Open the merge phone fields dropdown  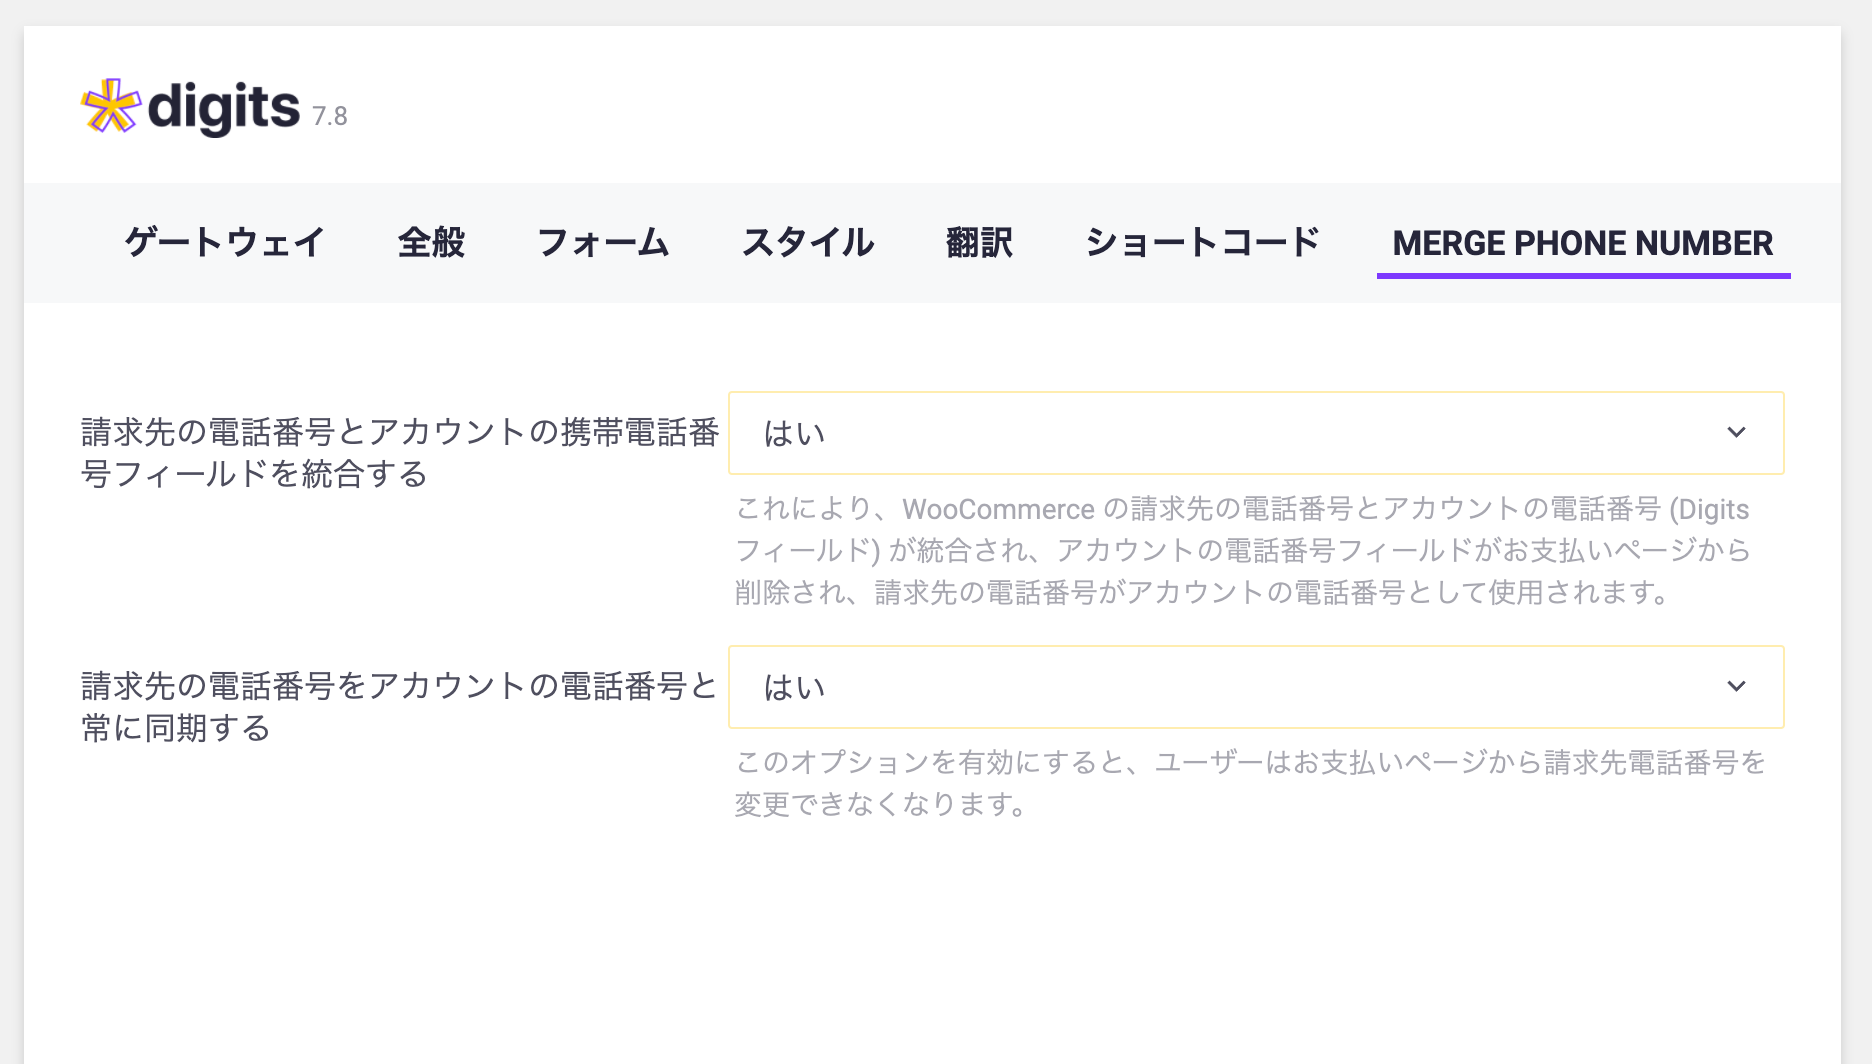1256,433
